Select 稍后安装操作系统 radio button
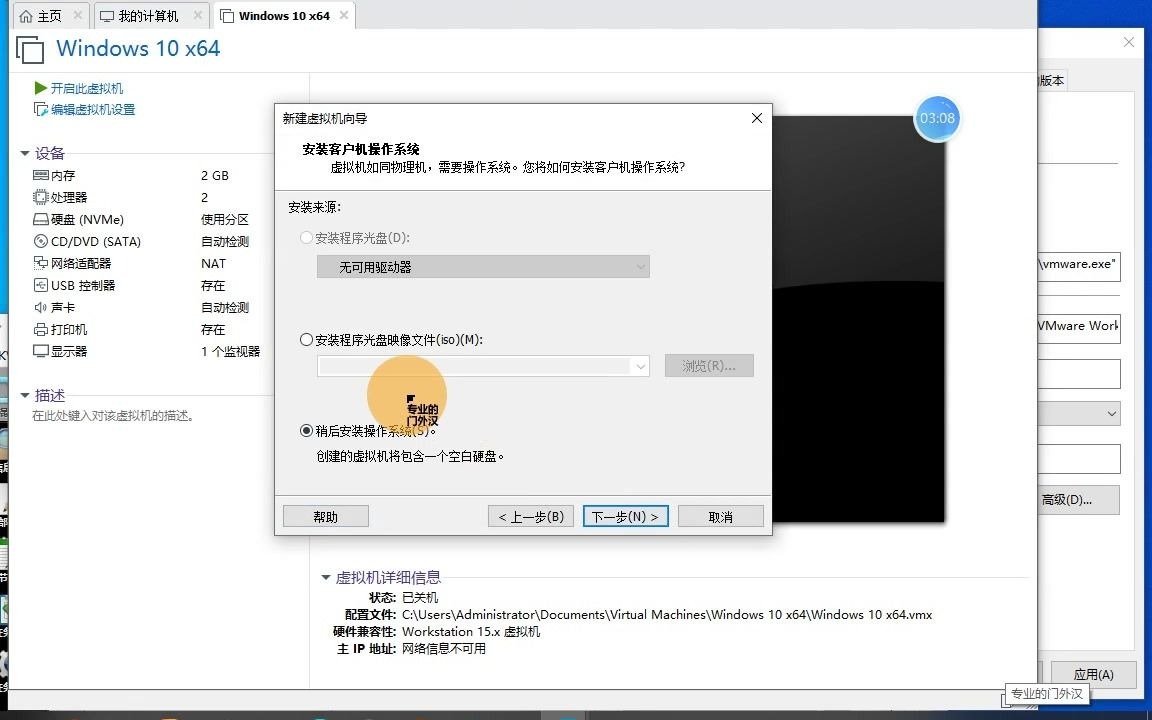 (x=306, y=430)
